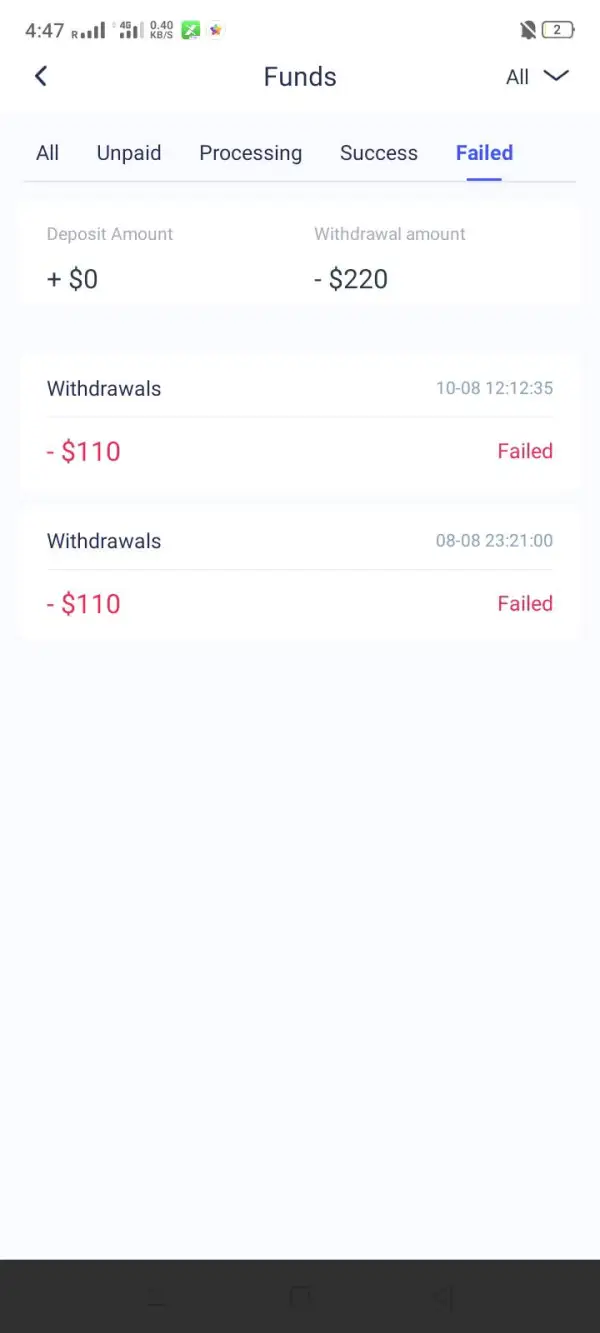Screen dimensions: 600x1333
Task: Tap the colorful star notification icon
Action: coord(216,30)
